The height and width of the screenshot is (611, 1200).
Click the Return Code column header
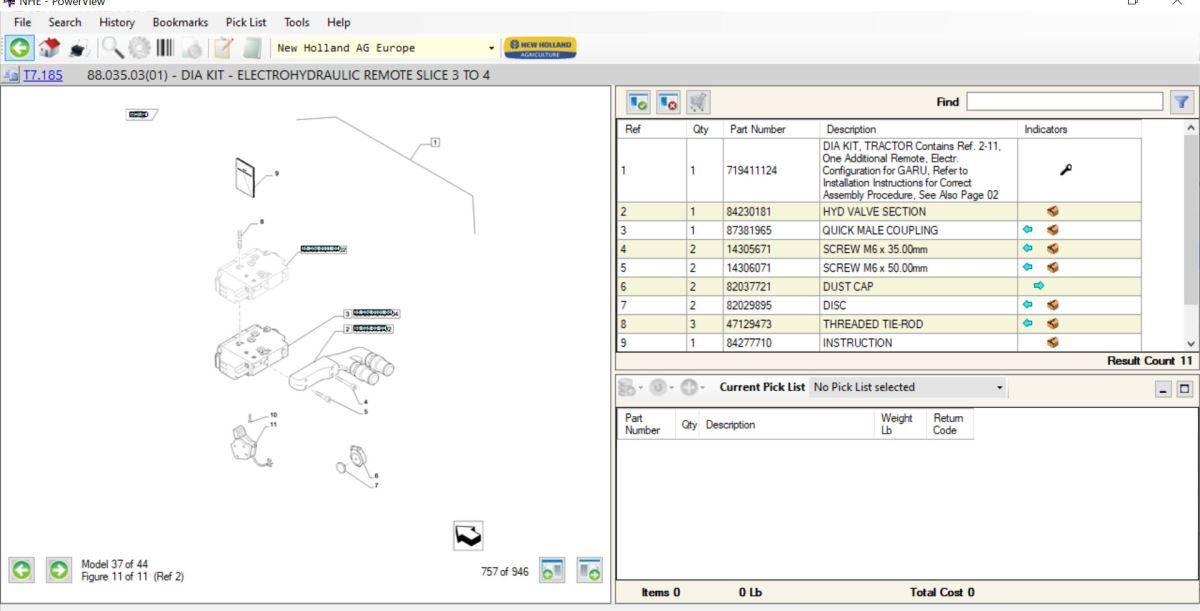click(x=949, y=424)
